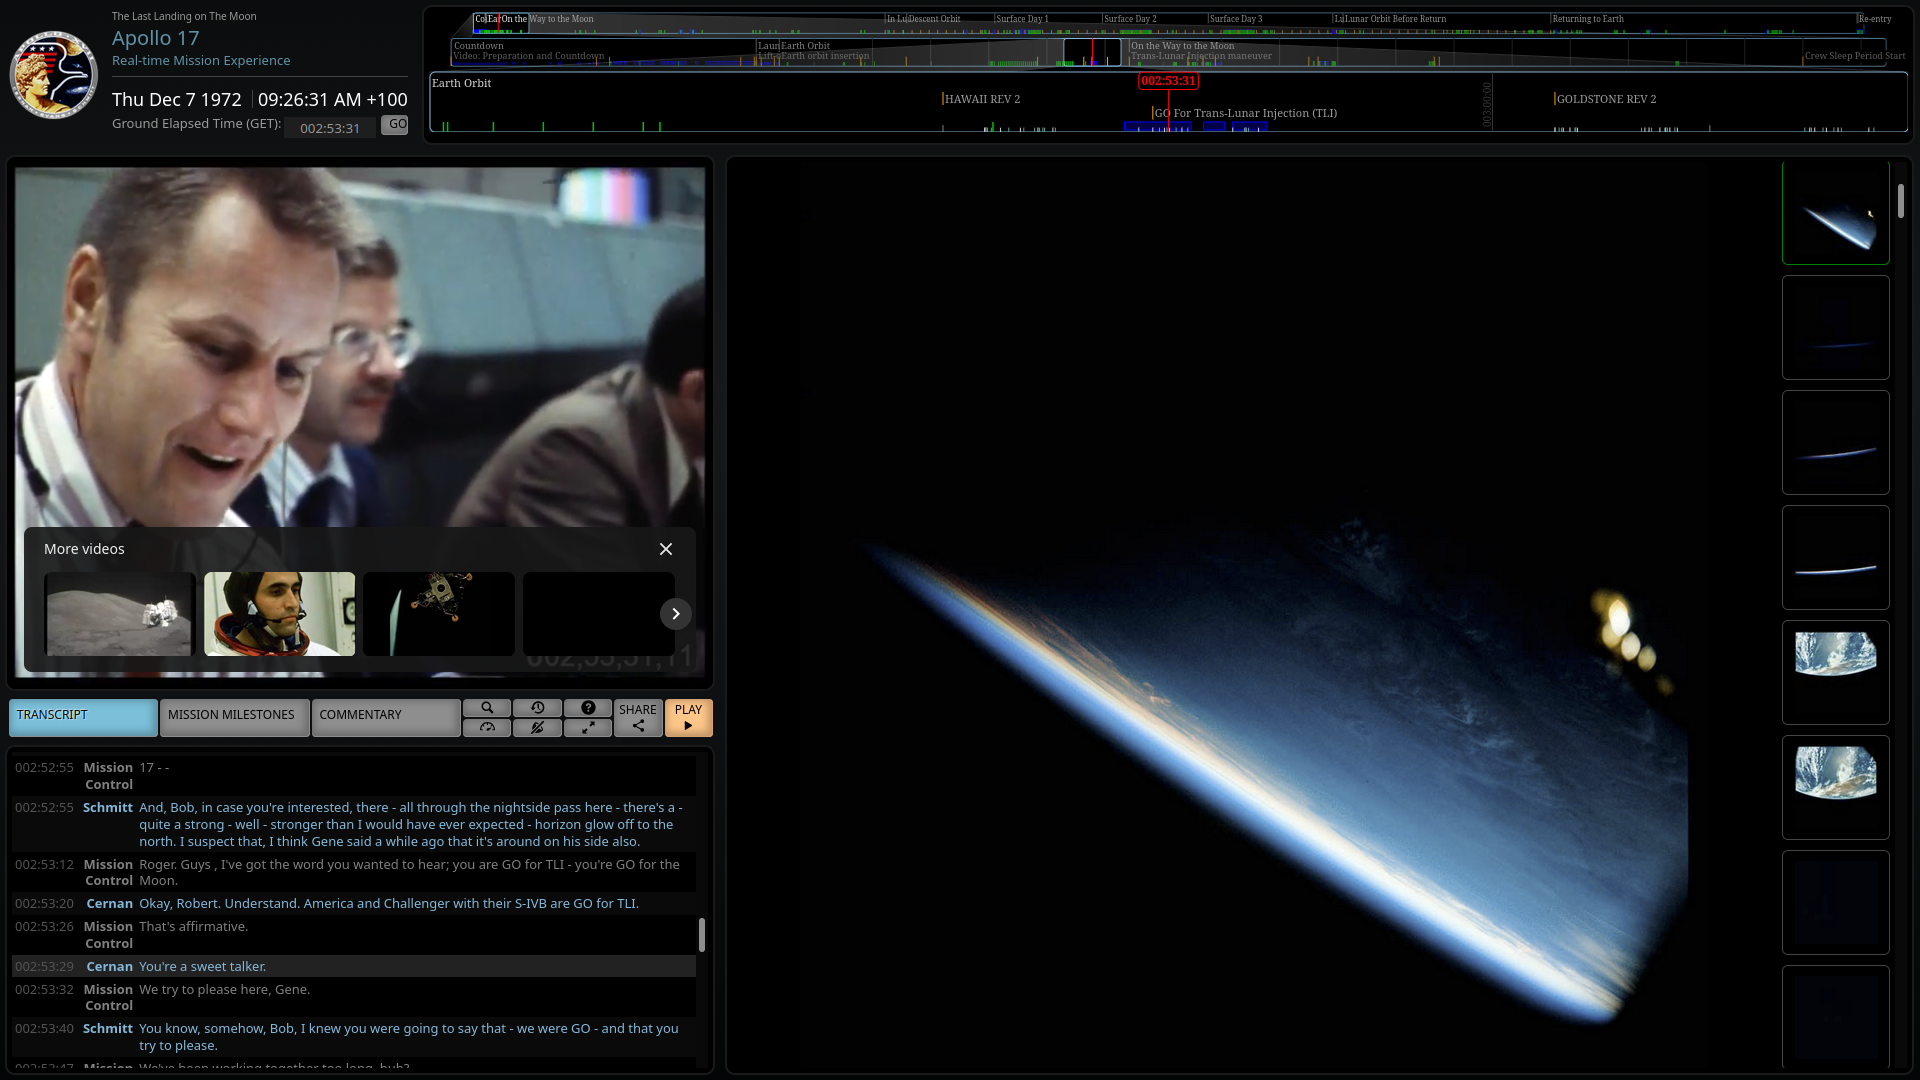
Task: Click the speedometer dashboard icon
Action: pos(487,728)
